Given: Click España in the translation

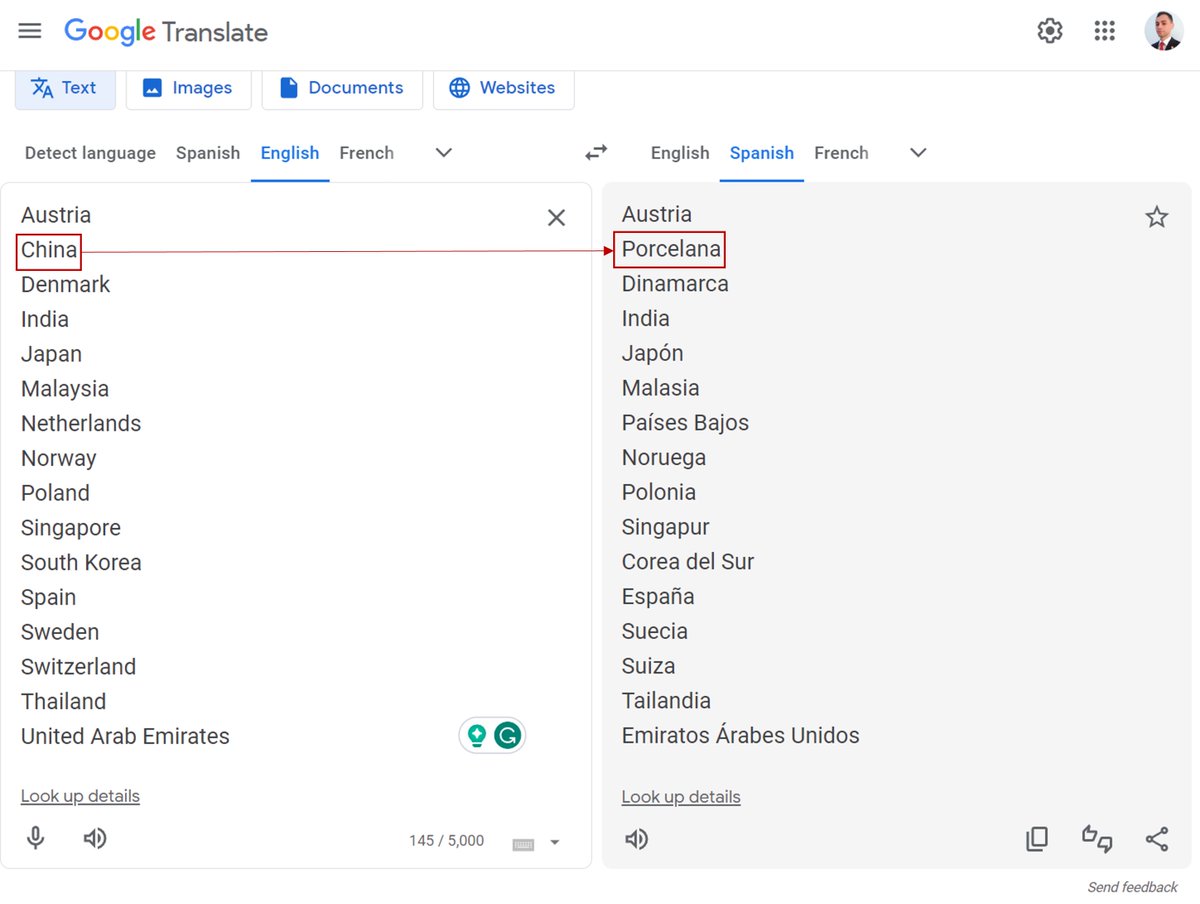Looking at the screenshot, I should tap(658, 596).
